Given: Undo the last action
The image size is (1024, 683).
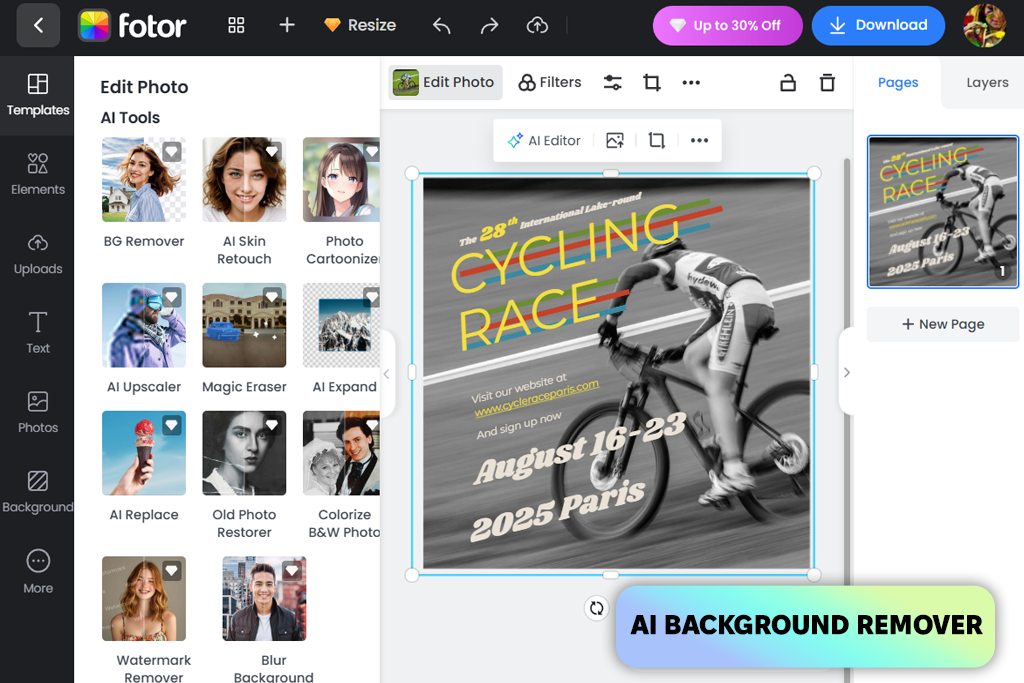Looking at the screenshot, I should [x=441, y=25].
